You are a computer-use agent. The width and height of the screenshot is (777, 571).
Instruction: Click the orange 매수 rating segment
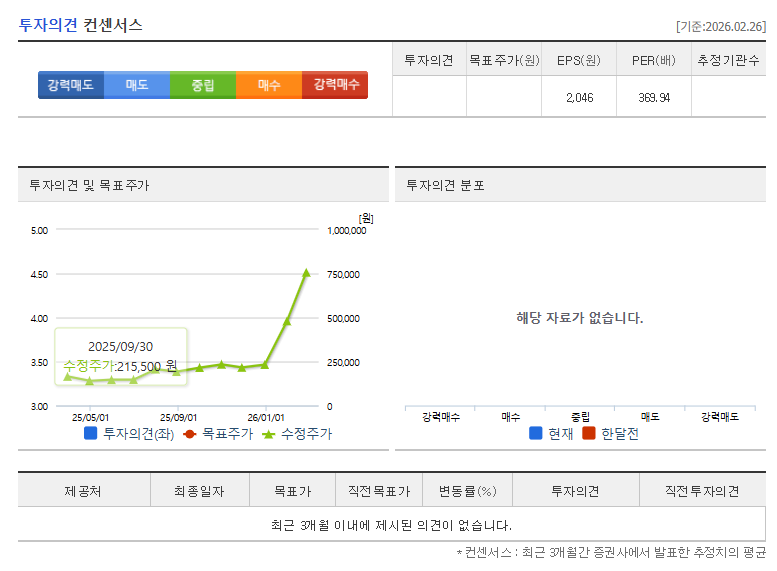point(269,85)
